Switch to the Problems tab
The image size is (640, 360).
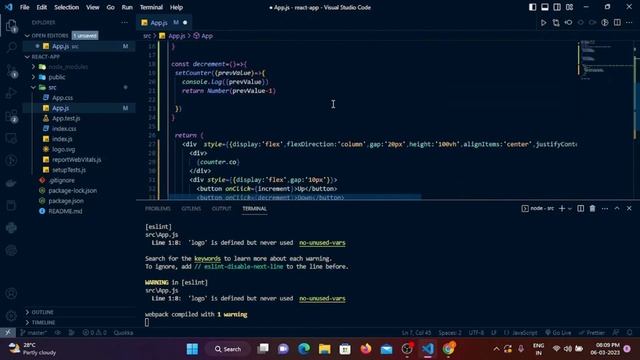click(x=158, y=209)
